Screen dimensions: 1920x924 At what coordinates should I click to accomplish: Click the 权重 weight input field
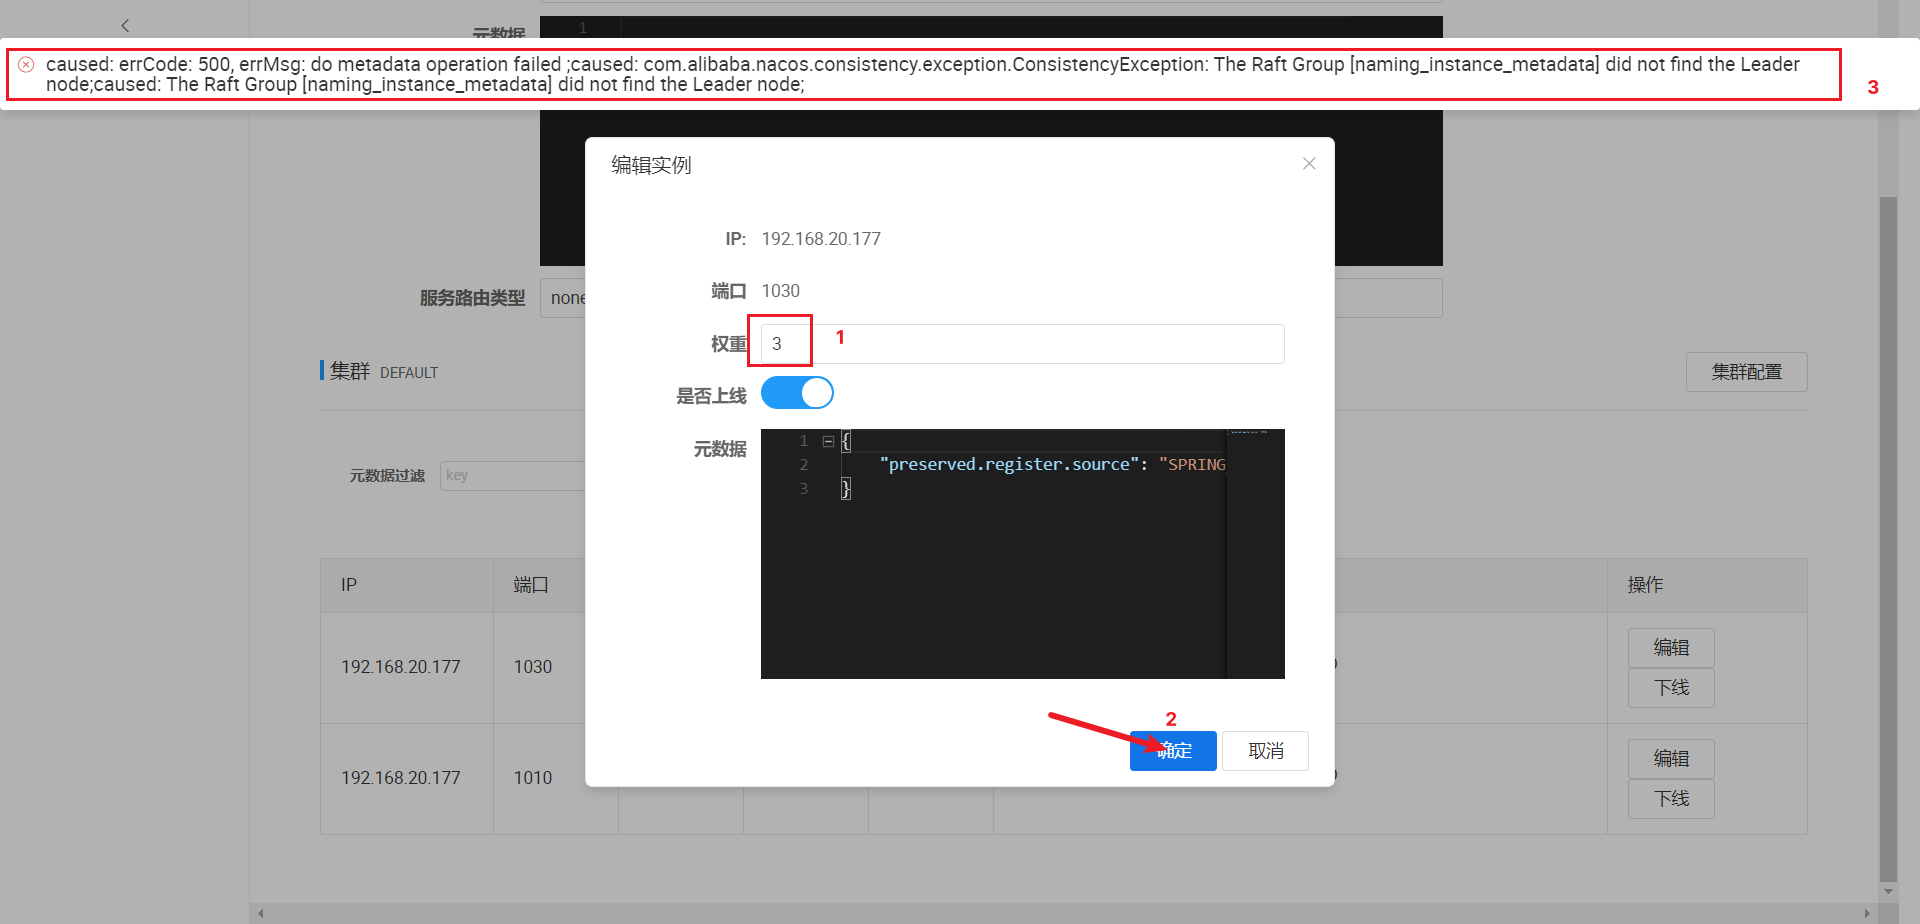point(1022,344)
